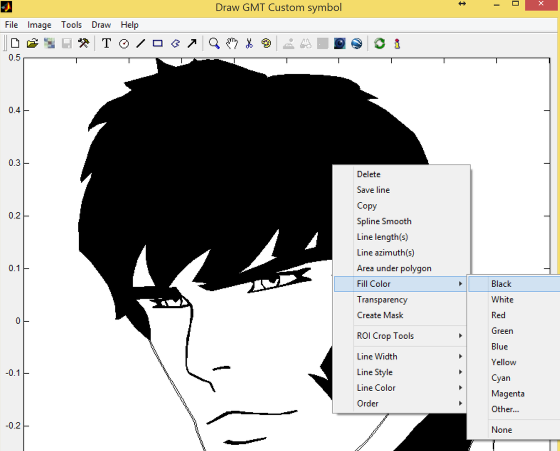This screenshot has width=560, height=451.
Task: Click the app logo in title bar
Action: tap(6, 6)
